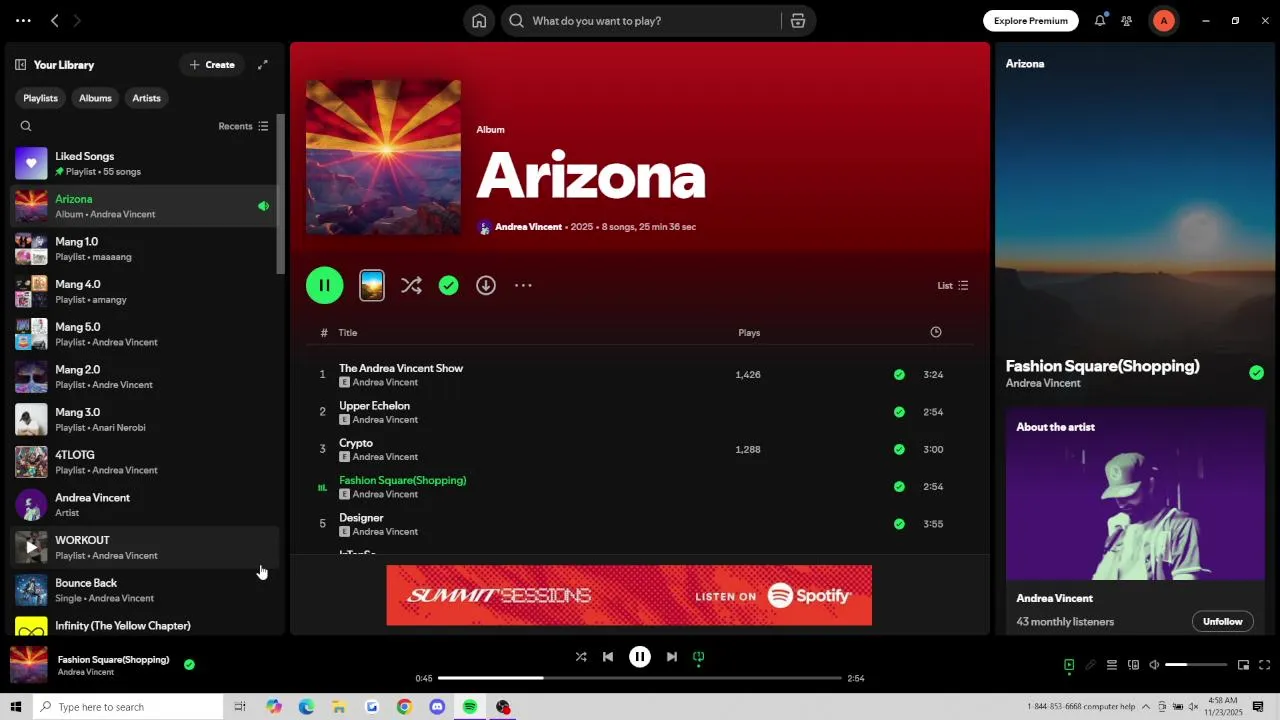Filter library by Playlists
This screenshot has width=1280, height=720.
[41, 98]
